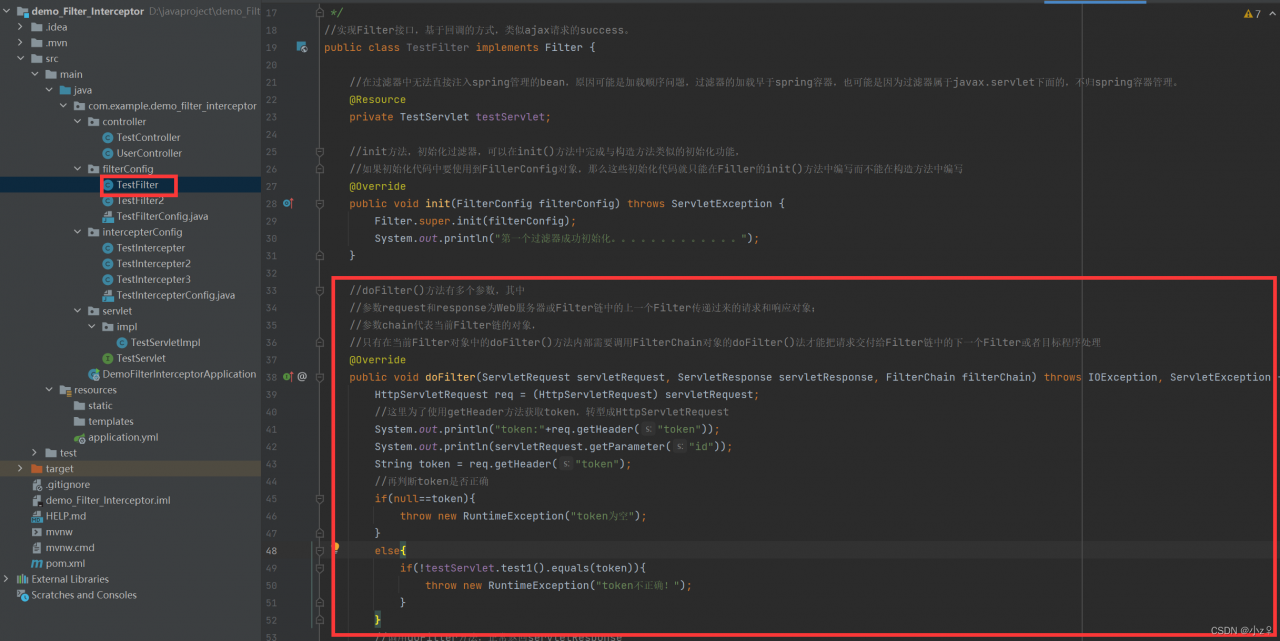The height and width of the screenshot is (641, 1280).
Task: Open the TestIntercepter class
Action: [x=150, y=248]
